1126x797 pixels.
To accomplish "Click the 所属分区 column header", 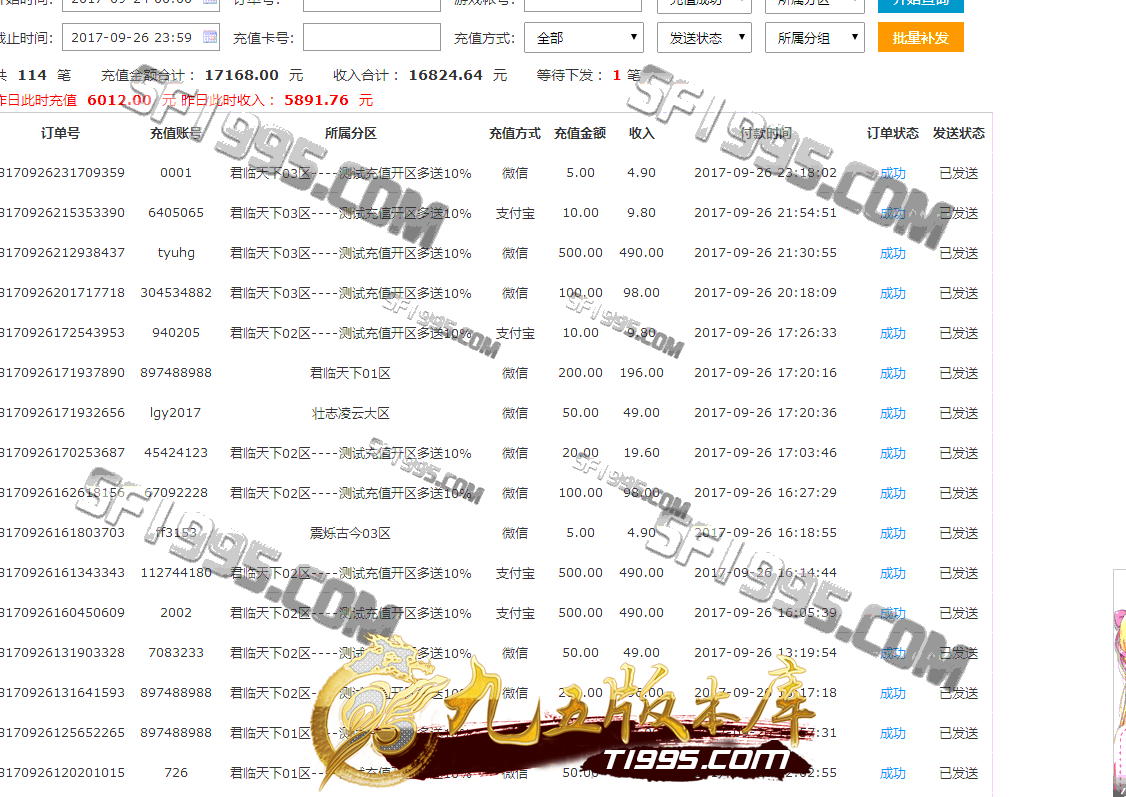I will point(350,133).
